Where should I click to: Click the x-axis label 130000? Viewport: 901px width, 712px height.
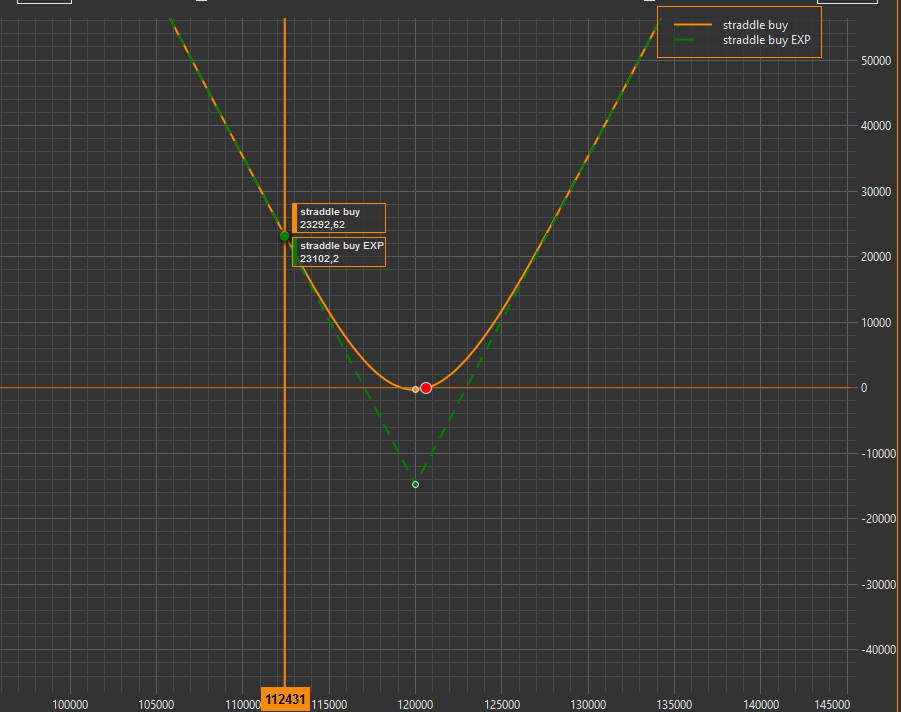(588, 705)
